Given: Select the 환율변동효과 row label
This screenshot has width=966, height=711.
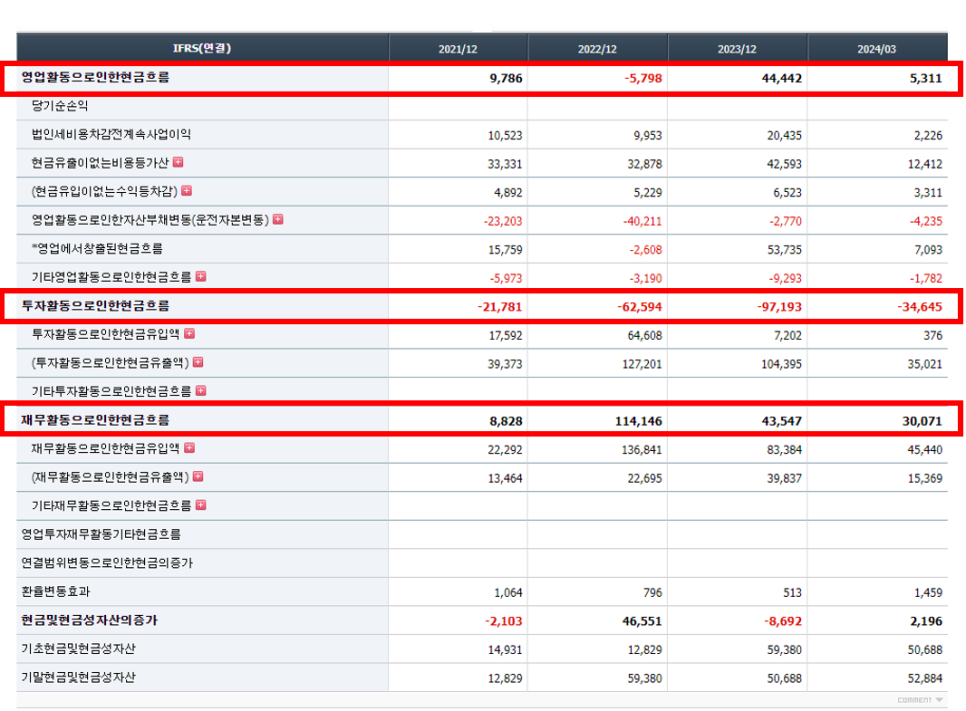Looking at the screenshot, I should pos(55,591).
